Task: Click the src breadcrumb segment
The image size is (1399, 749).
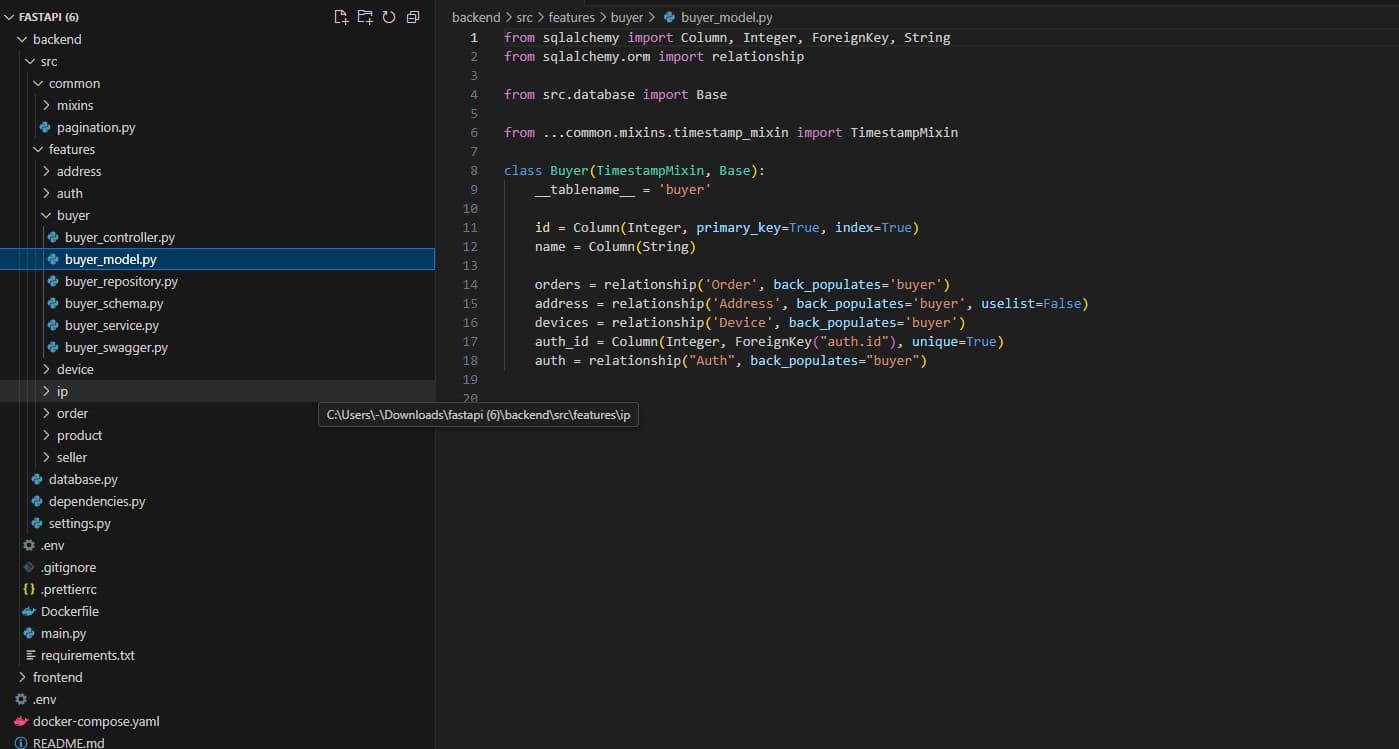Action: pyautogui.click(x=524, y=17)
